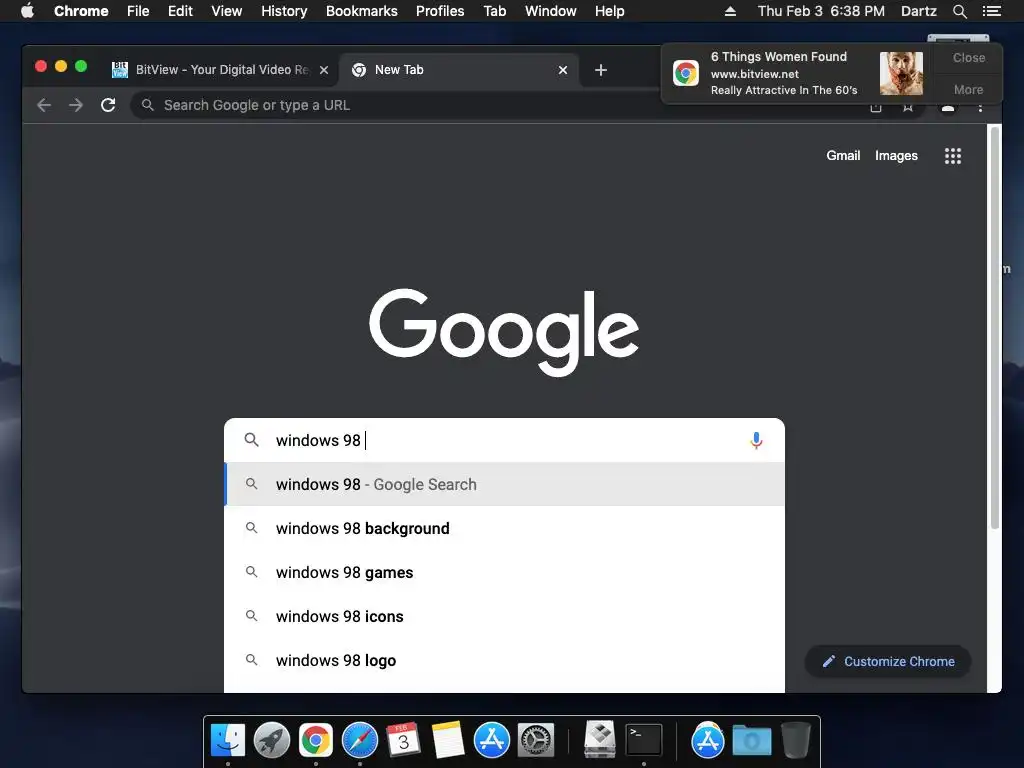Viewport: 1024px width, 768px height.
Task: Open Calendar from the Dock
Action: 404,741
